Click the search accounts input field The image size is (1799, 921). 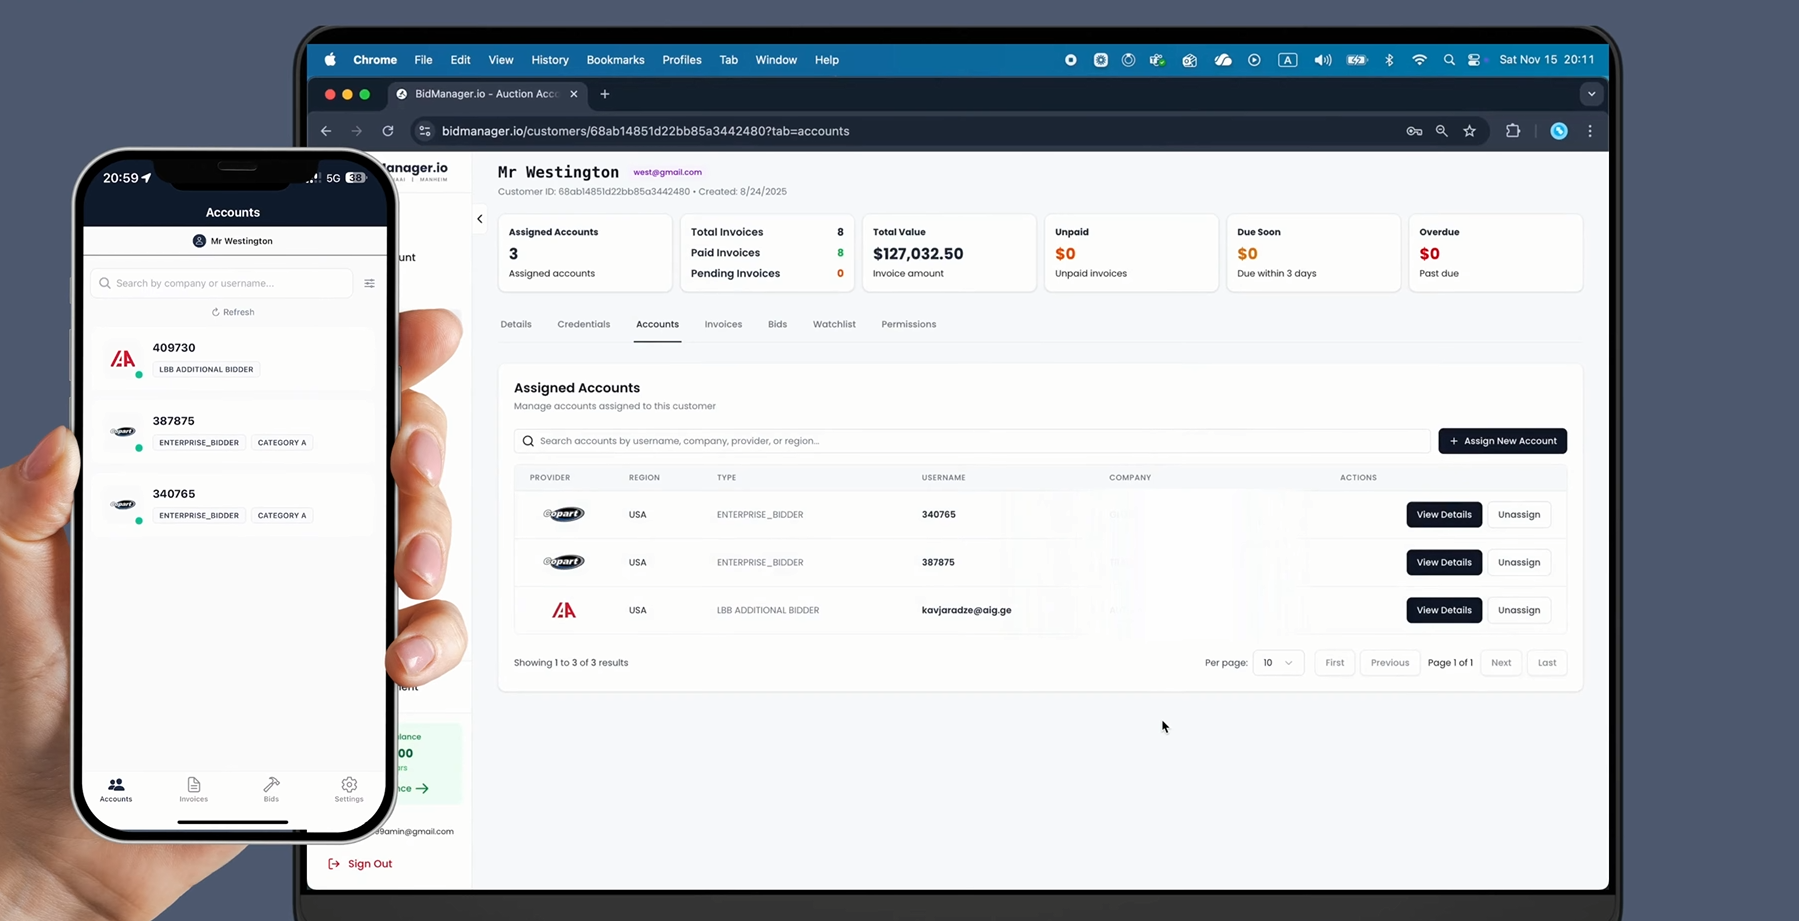pos(970,441)
